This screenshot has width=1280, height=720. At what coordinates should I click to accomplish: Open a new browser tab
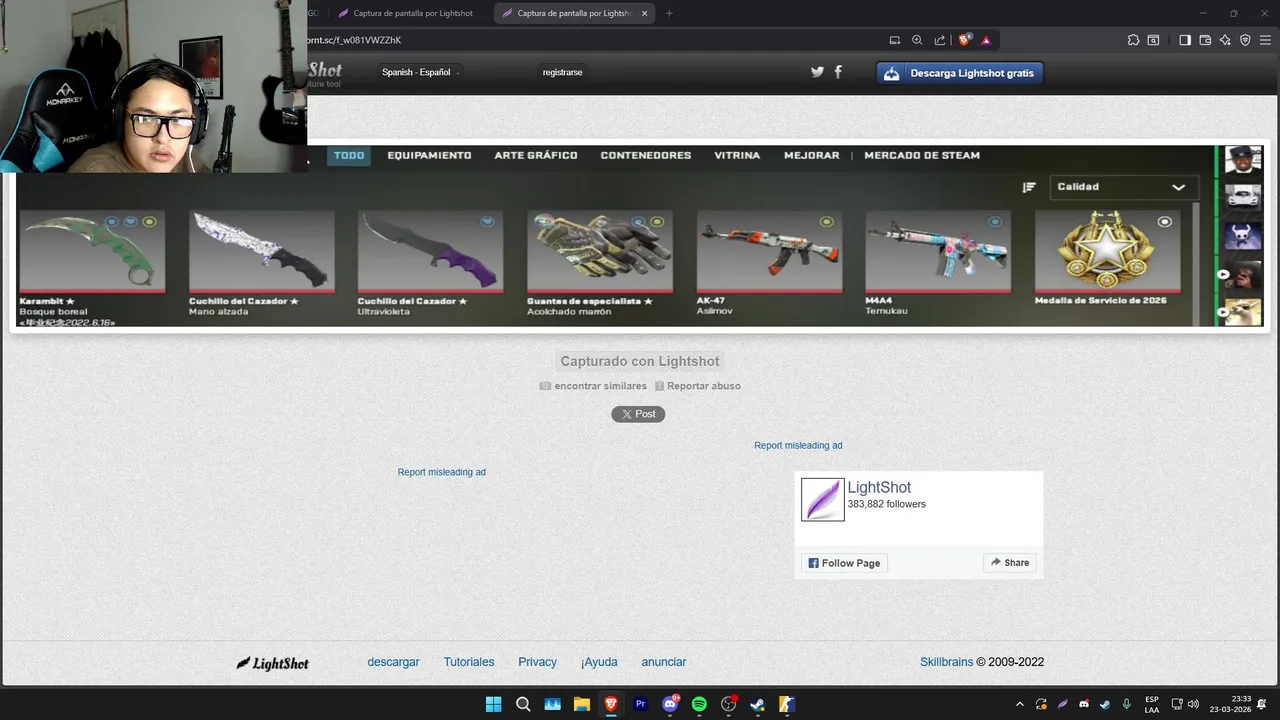click(669, 13)
